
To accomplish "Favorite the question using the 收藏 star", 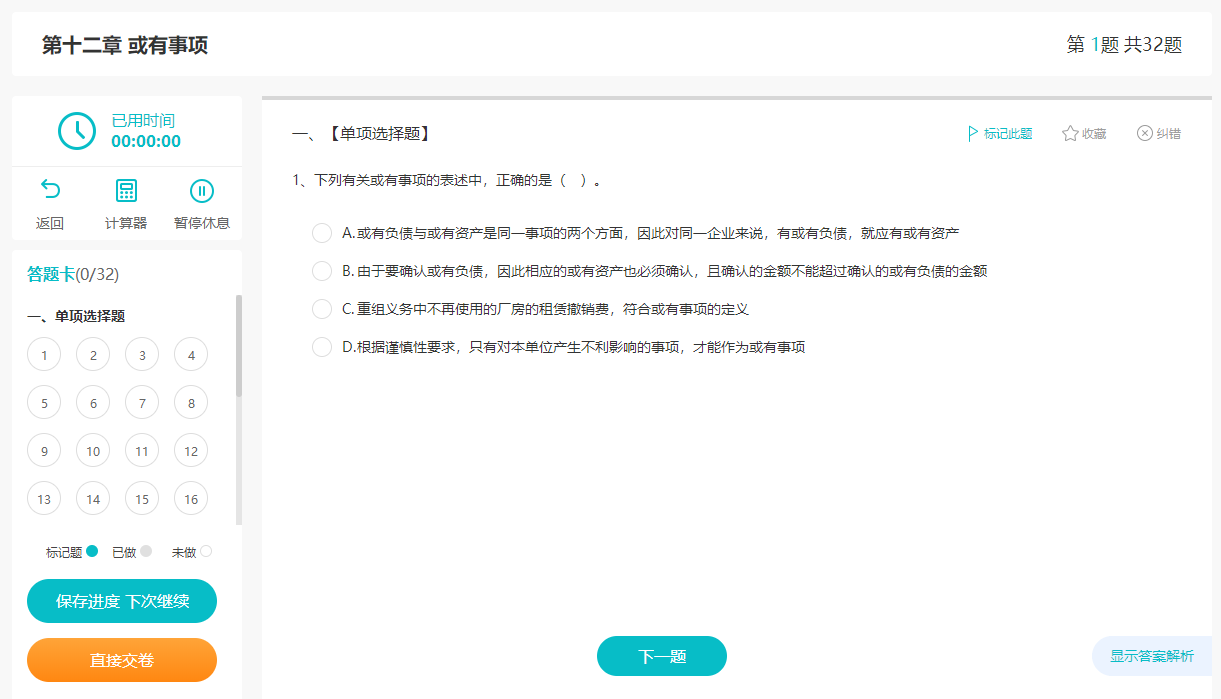I will (x=1083, y=133).
